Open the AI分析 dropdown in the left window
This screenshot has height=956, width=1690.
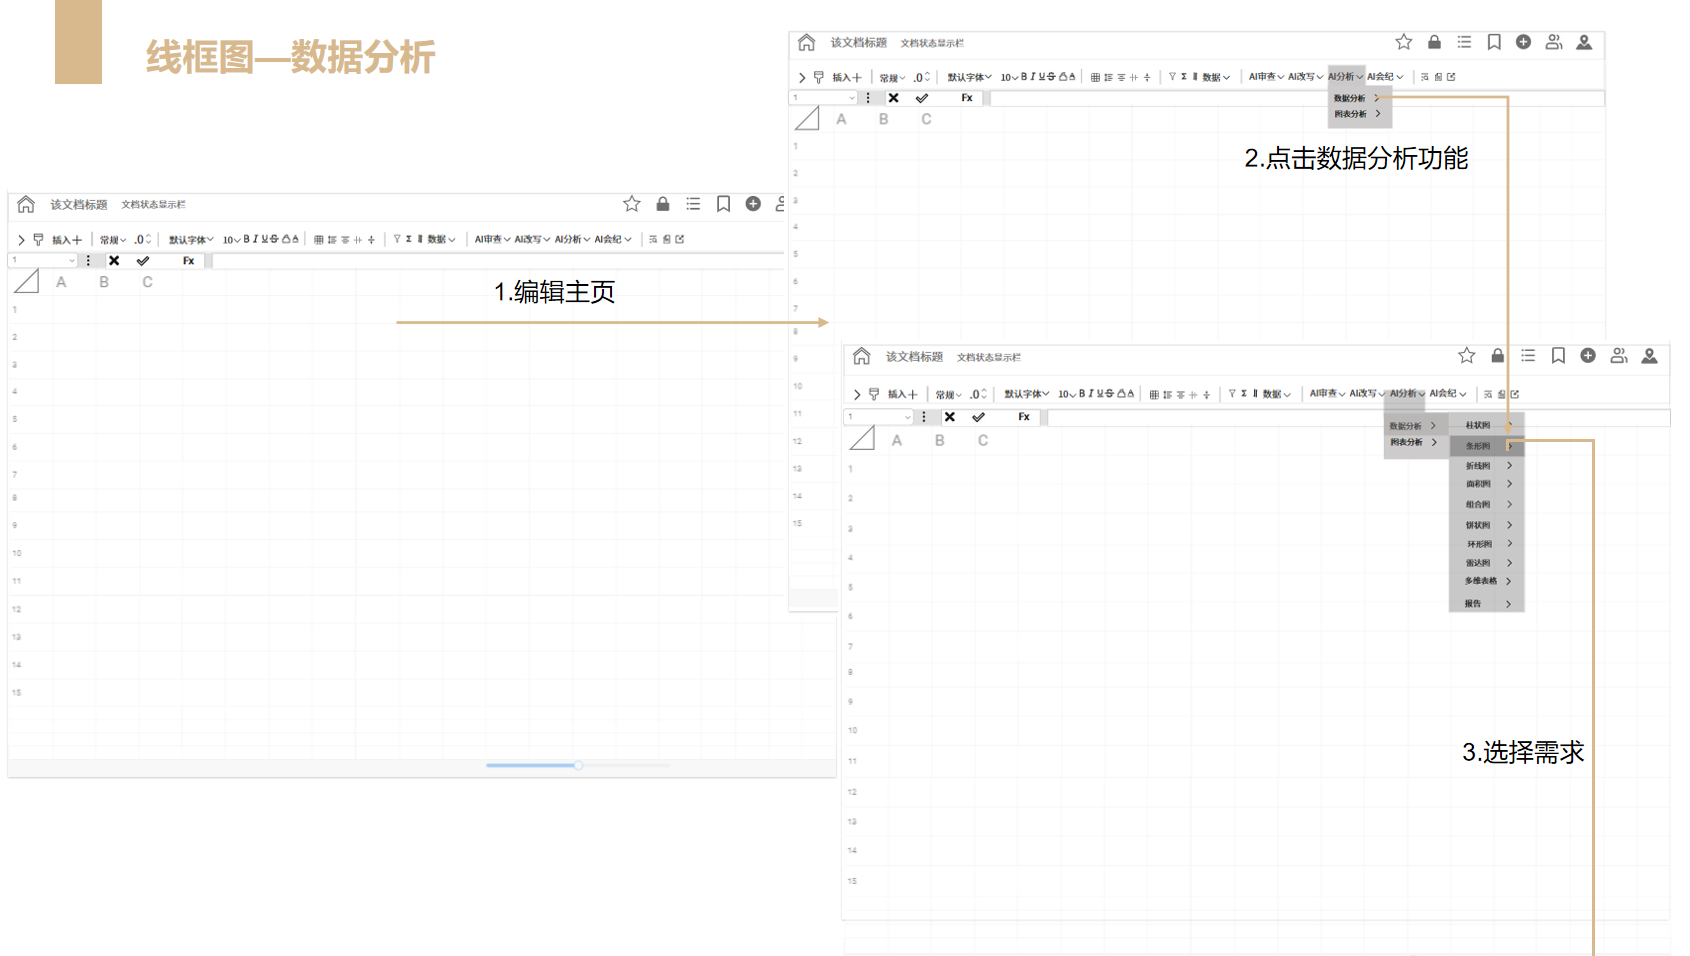pos(572,239)
